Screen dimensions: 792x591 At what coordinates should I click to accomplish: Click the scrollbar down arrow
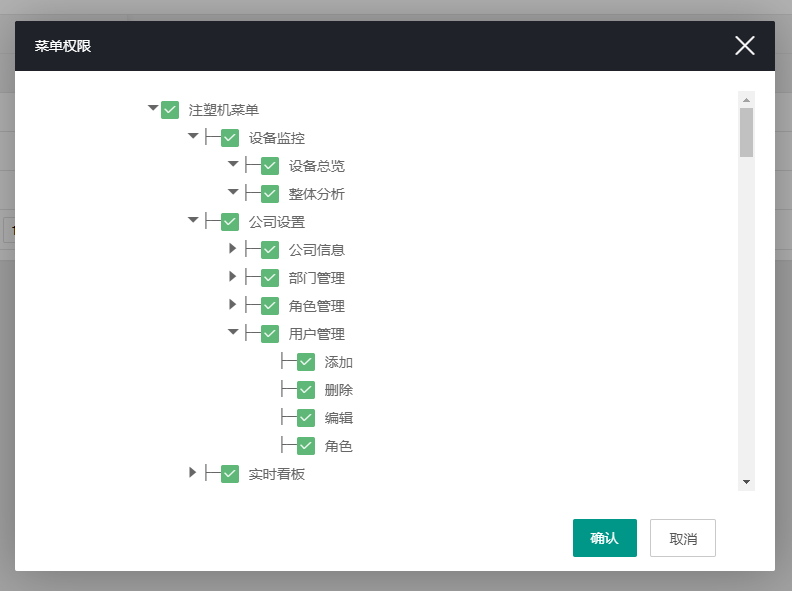click(746, 482)
